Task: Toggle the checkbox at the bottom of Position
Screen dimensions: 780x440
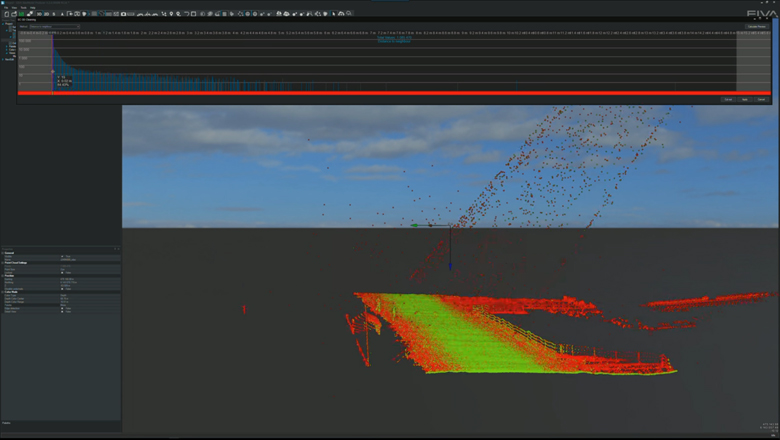Action: 62,289
